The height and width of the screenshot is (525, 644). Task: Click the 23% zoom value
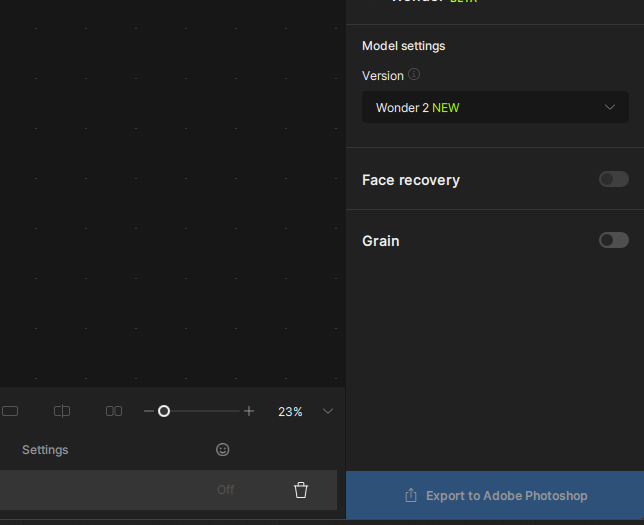click(x=290, y=412)
